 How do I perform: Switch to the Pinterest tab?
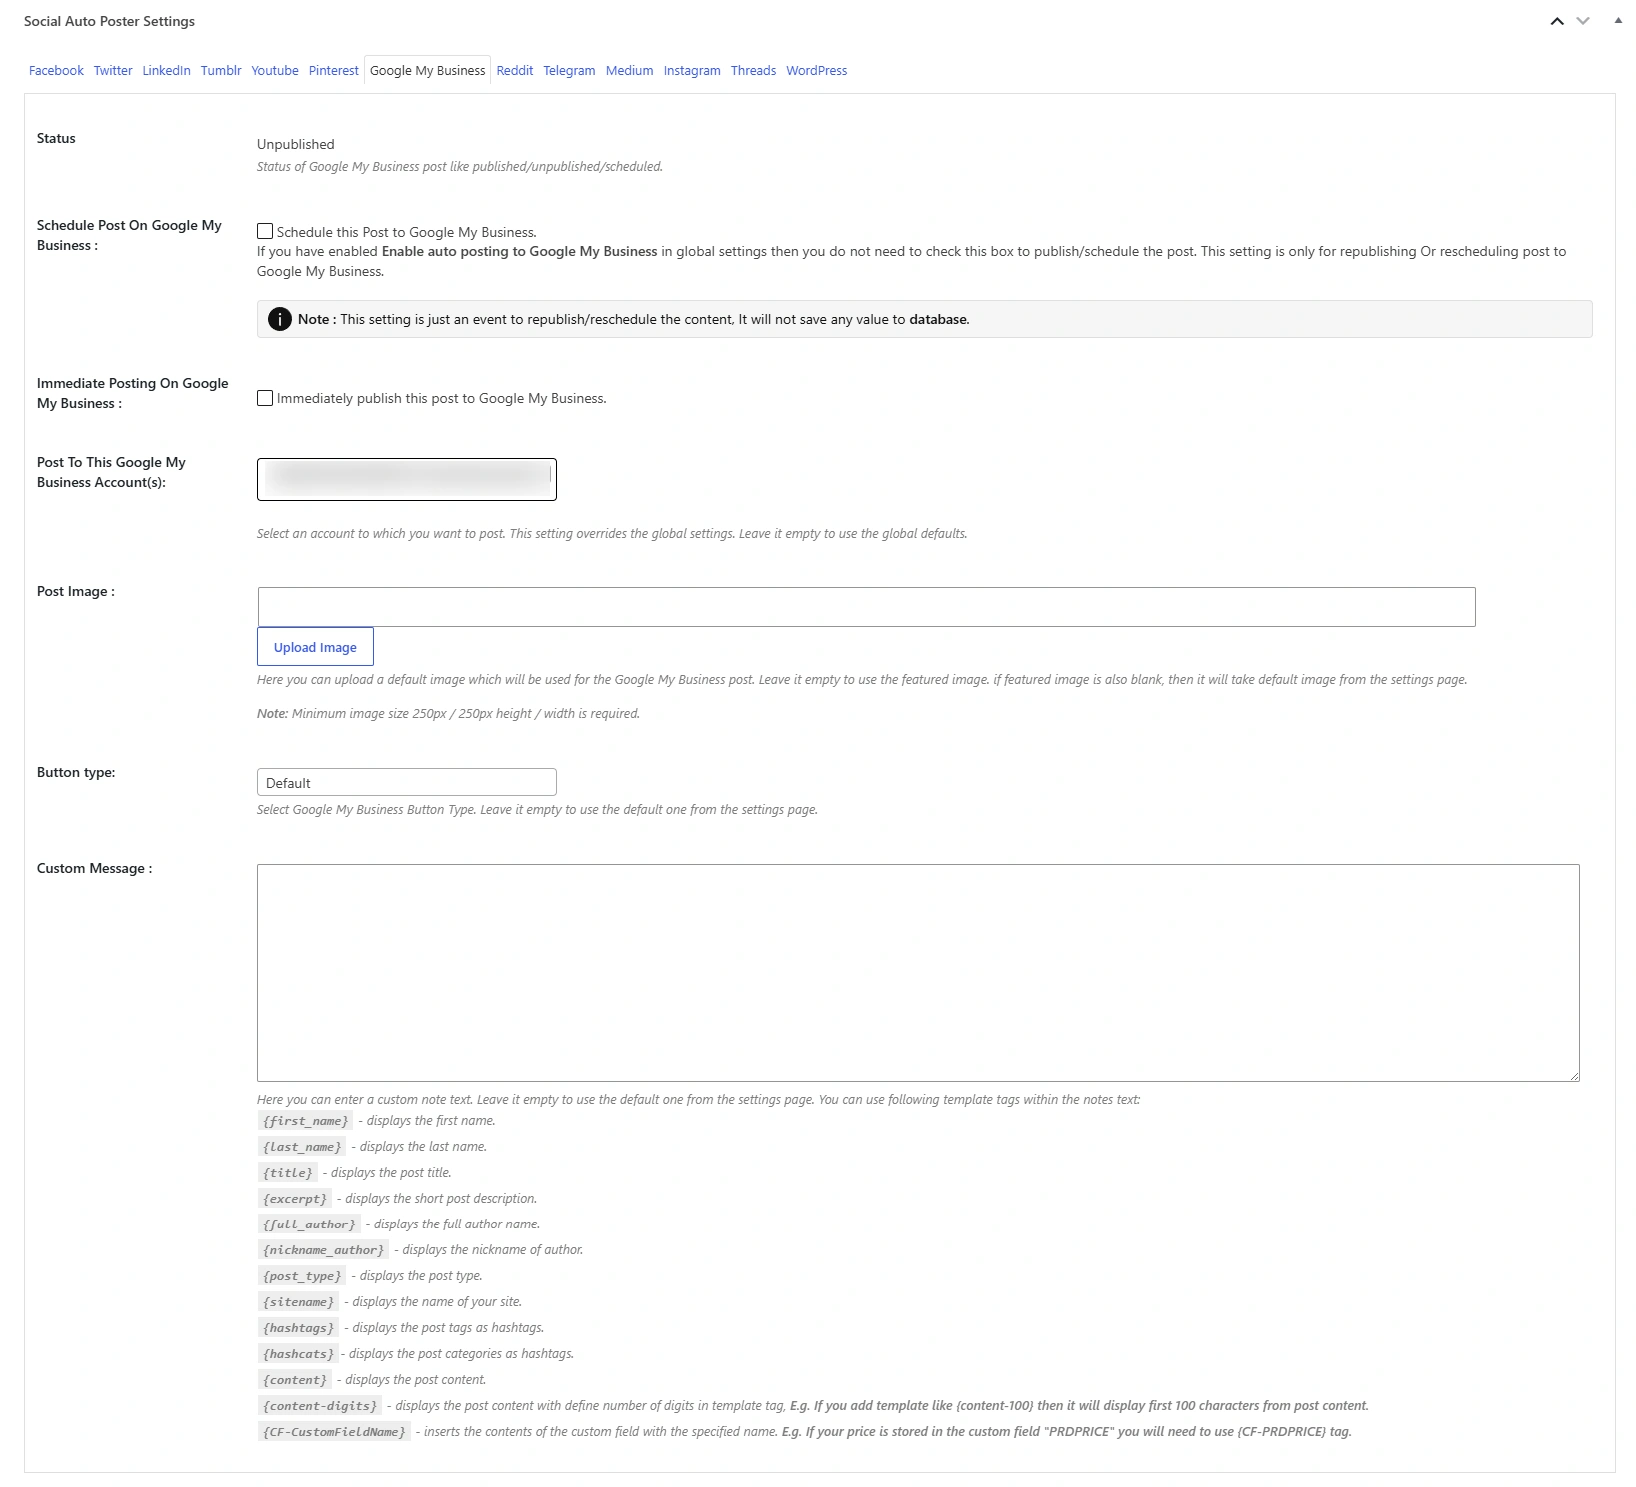click(334, 71)
